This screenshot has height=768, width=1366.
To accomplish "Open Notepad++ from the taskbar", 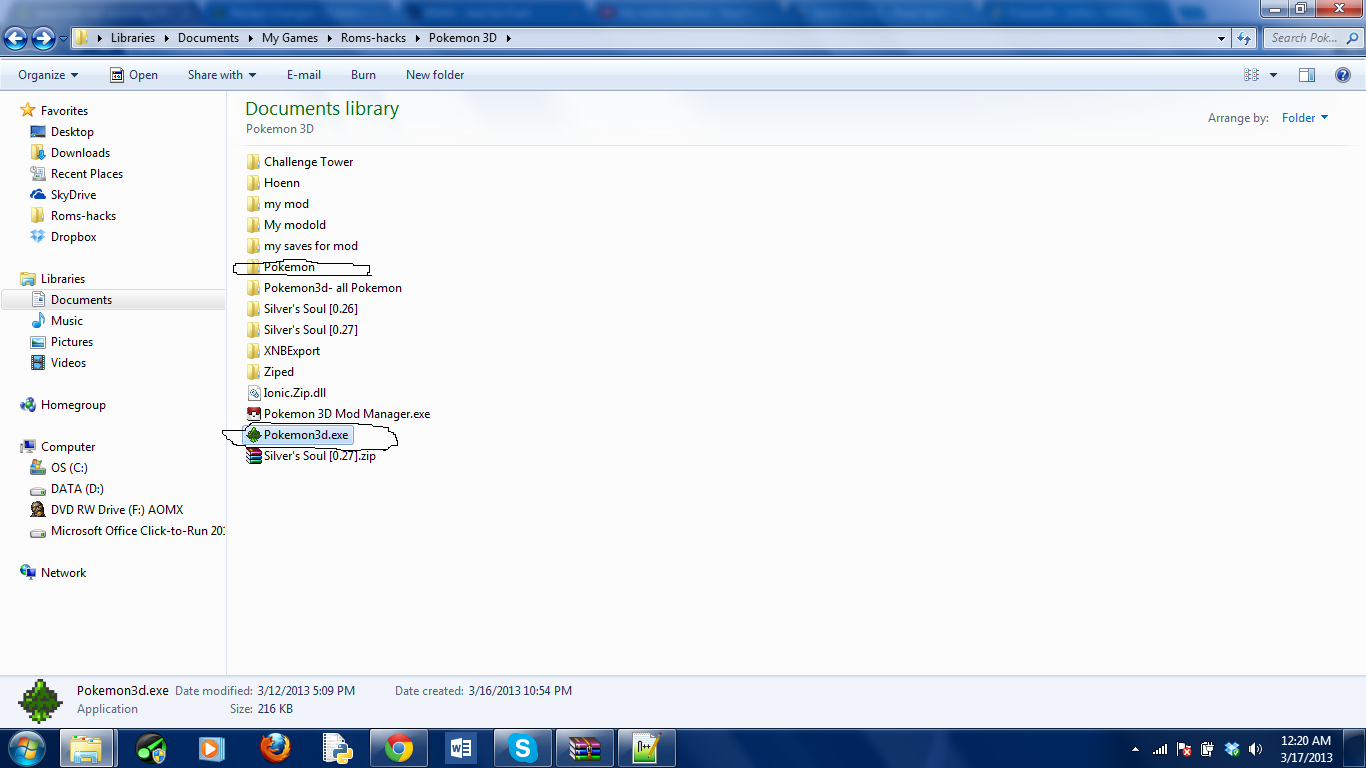I will [647, 748].
